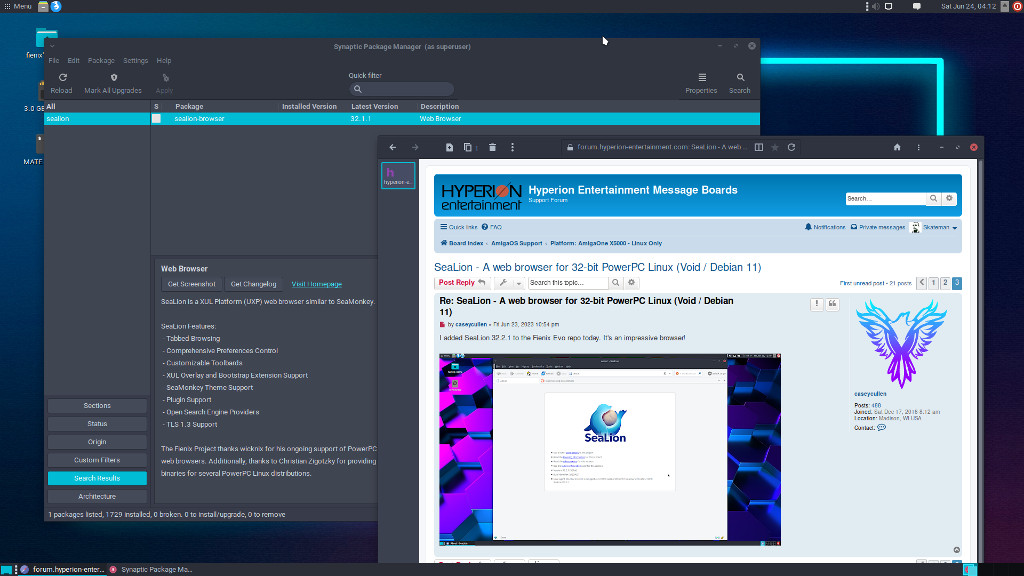Click the duplicate tabs icon in browser toolbar
This screenshot has width=1024, height=576.
coord(468,148)
